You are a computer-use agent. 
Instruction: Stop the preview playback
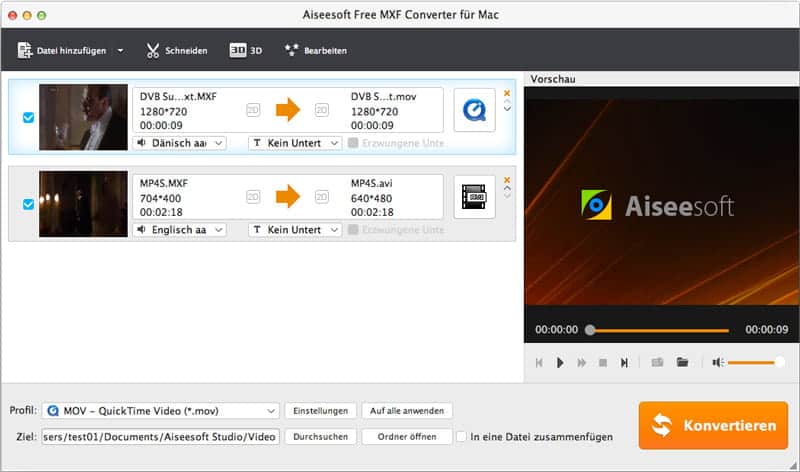tap(603, 362)
